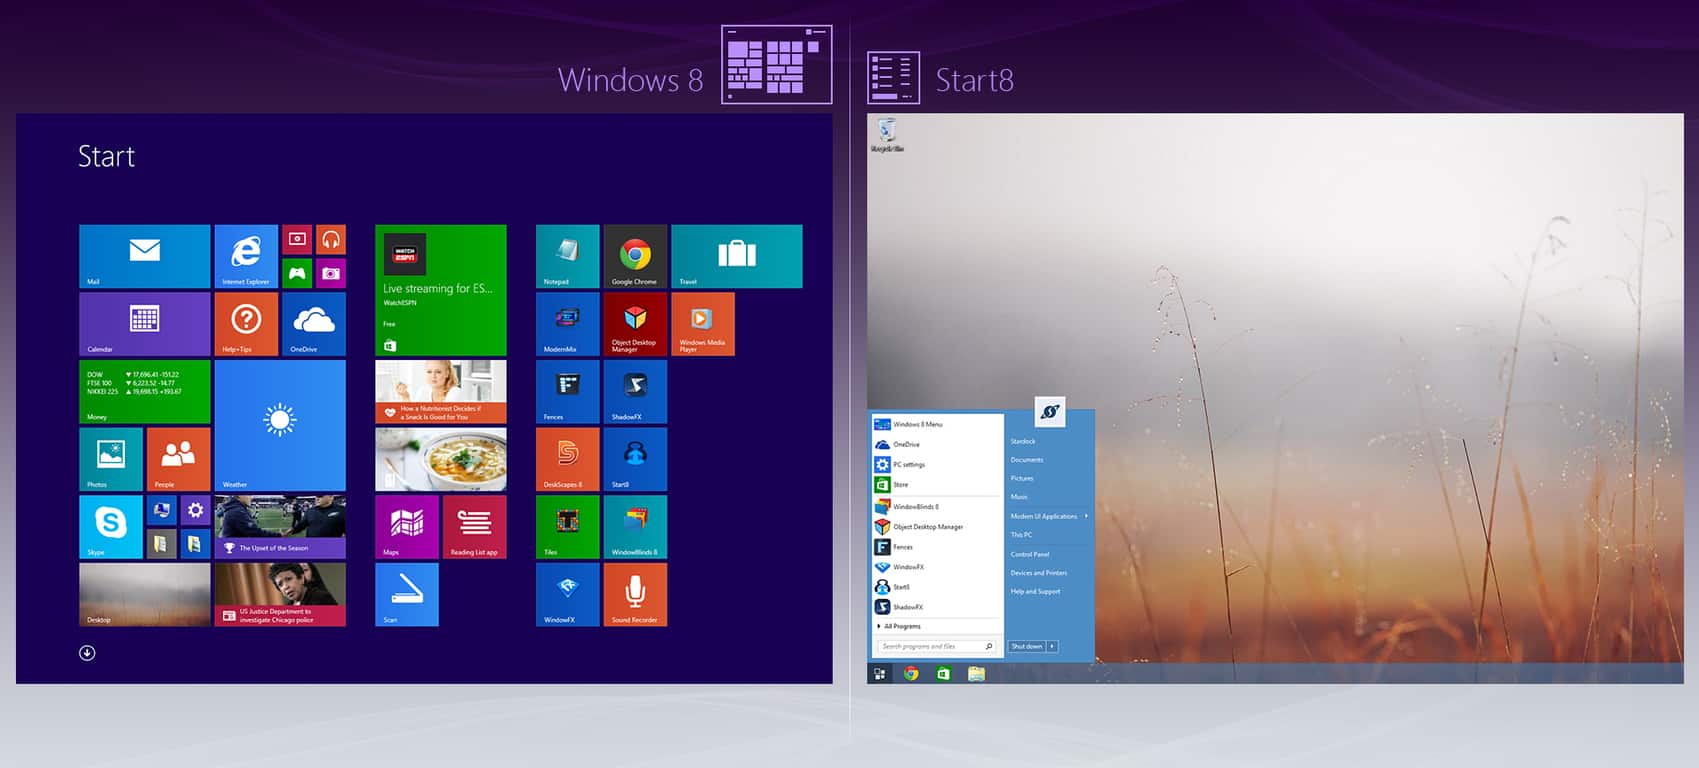
Task: Open the Documents link in the Start8 menu
Action: click(x=1027, y=460)
